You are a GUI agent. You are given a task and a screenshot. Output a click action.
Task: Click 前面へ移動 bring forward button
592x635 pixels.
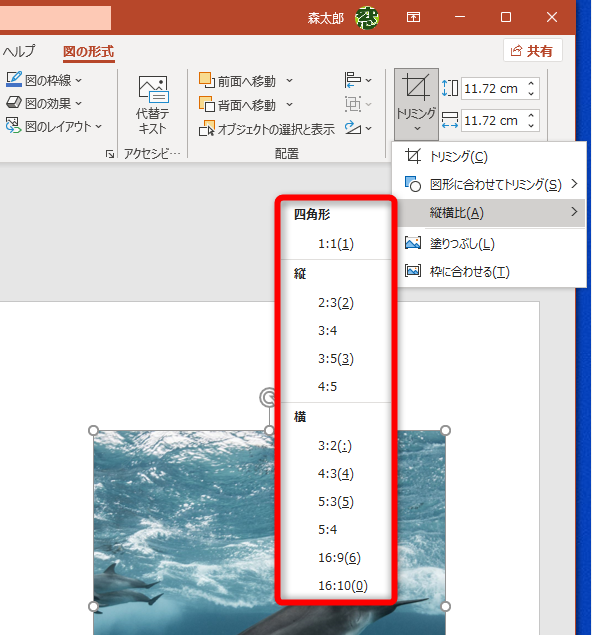(238, 81)
